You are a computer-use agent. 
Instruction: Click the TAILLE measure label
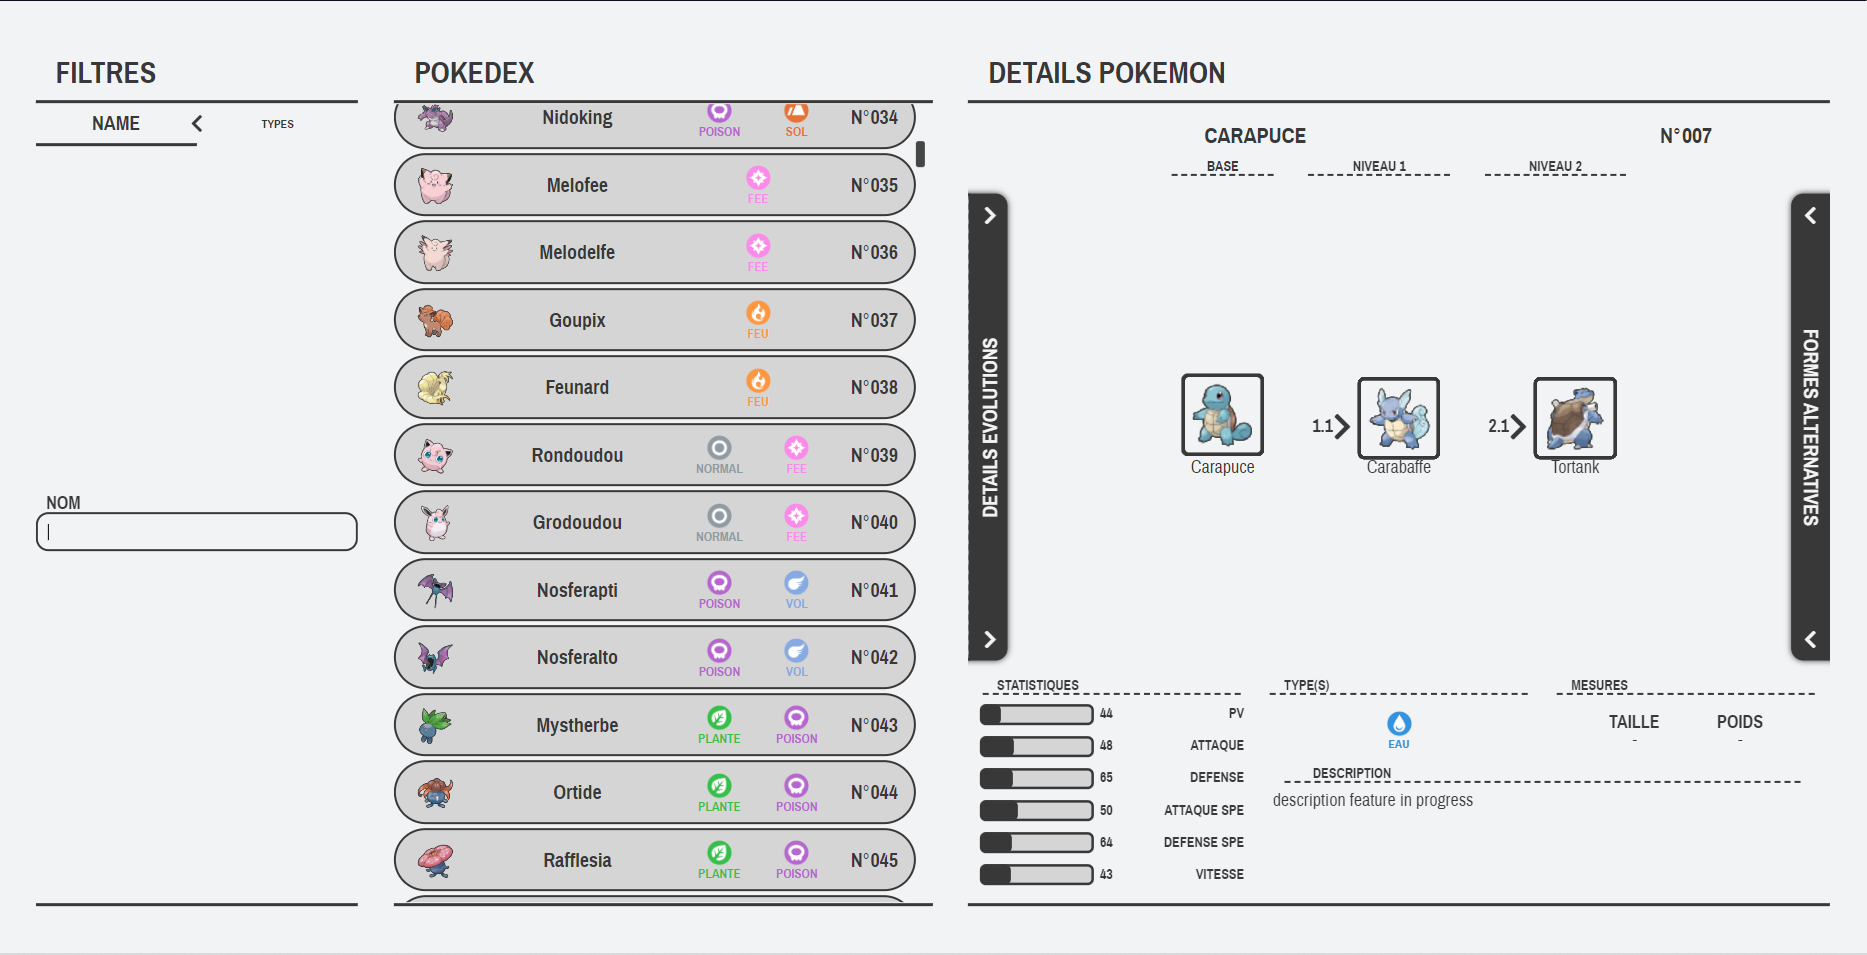[x=1634, y=722]
